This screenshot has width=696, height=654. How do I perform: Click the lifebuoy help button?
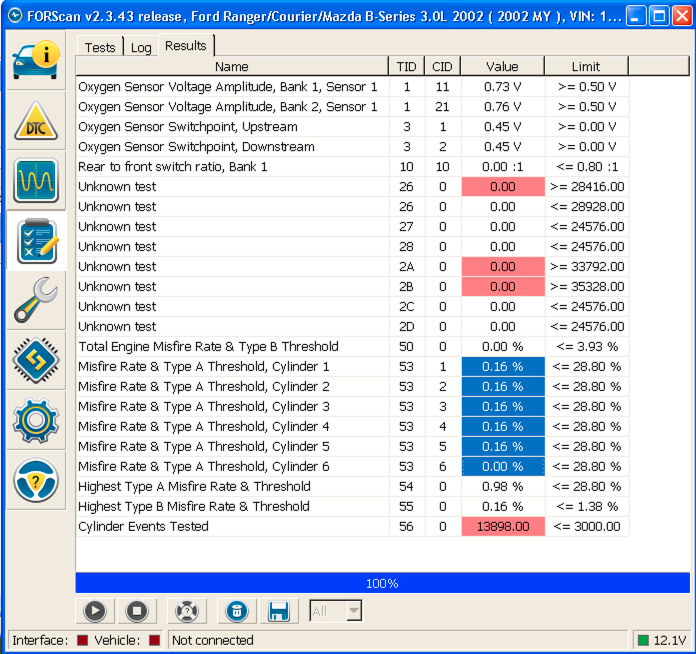pos(185,610)
